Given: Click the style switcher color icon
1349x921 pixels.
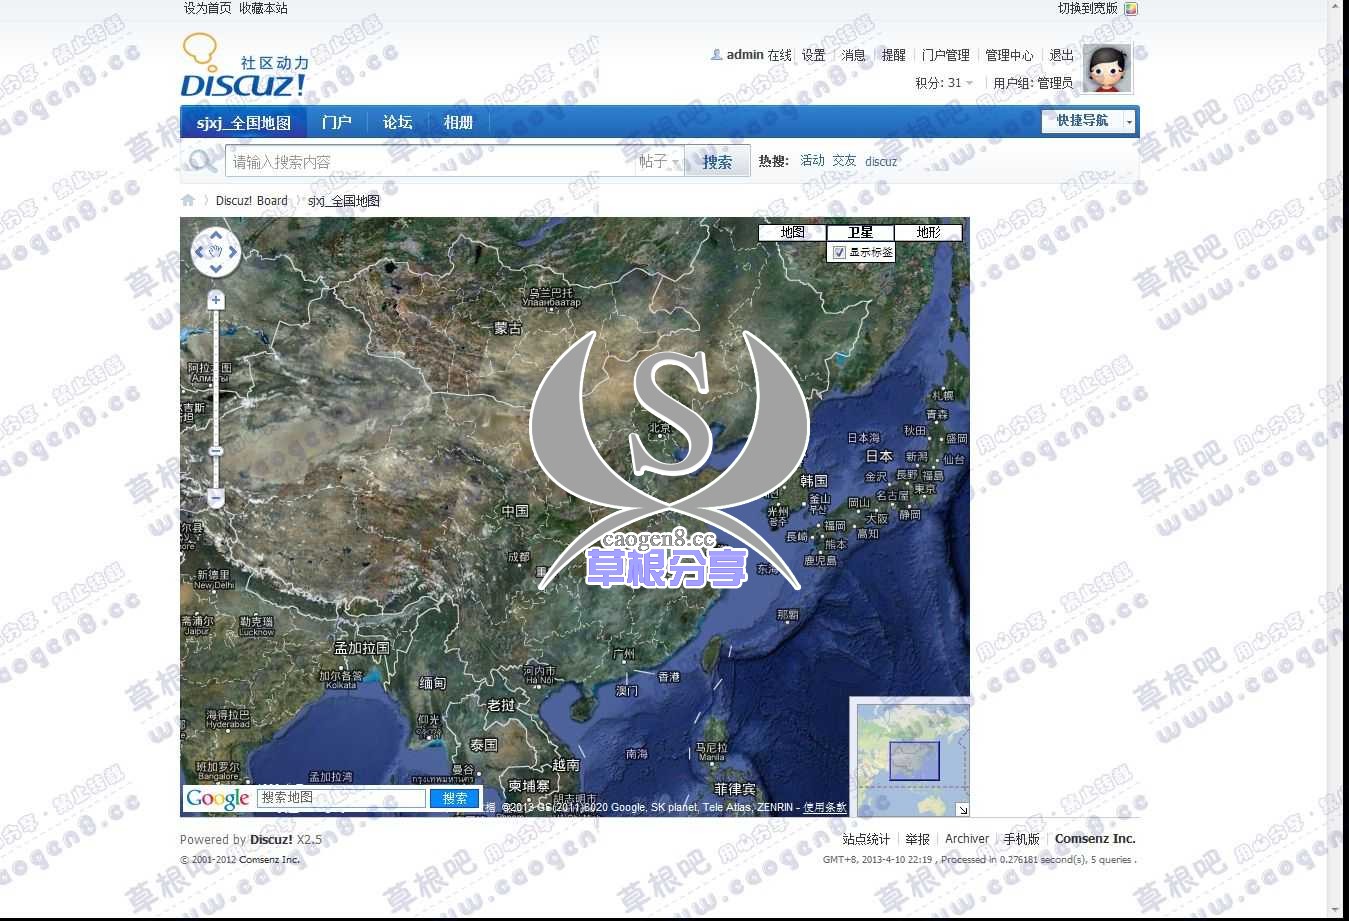Looking at the screenshot, I should 1130,9.
